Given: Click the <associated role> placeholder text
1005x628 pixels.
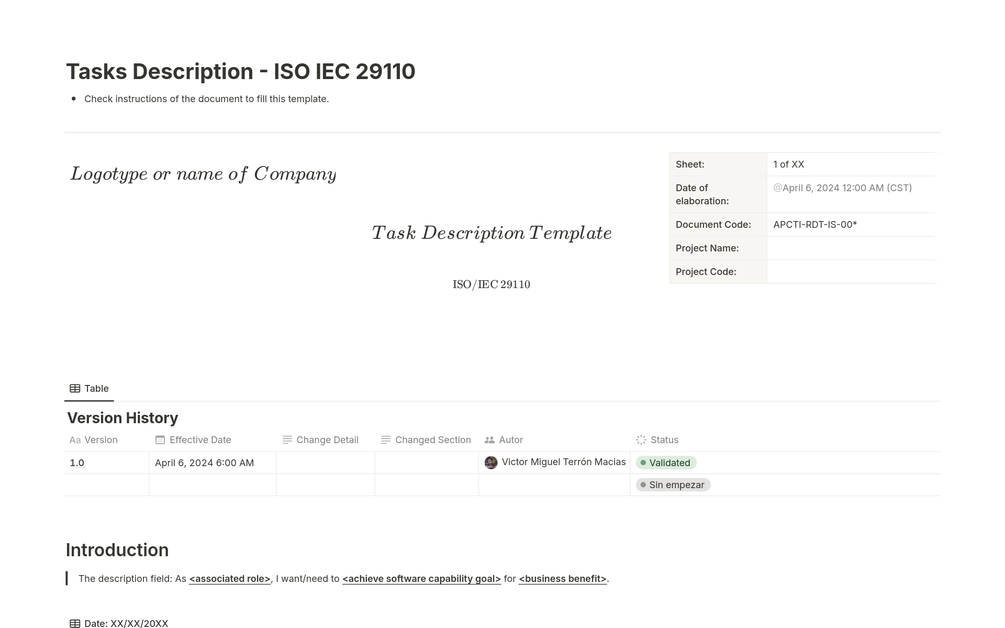Looking at the screenshot, I should pos(230,579).
